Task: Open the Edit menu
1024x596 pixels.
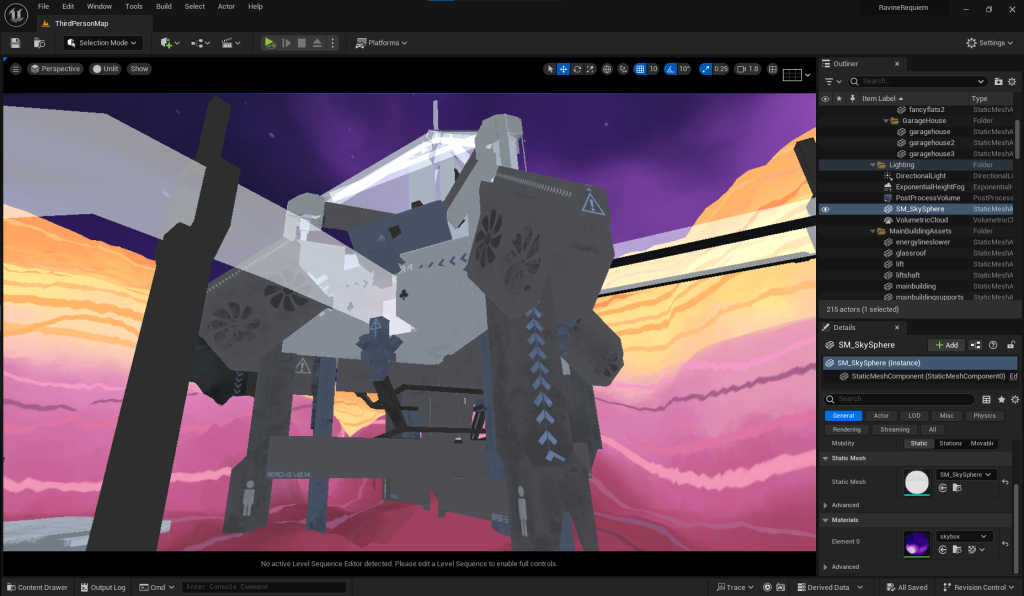Action: click(x=68, y=7)
